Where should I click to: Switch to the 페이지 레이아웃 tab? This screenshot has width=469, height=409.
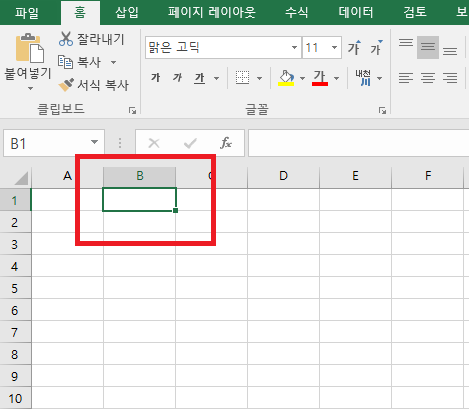(x=212, y=13)
